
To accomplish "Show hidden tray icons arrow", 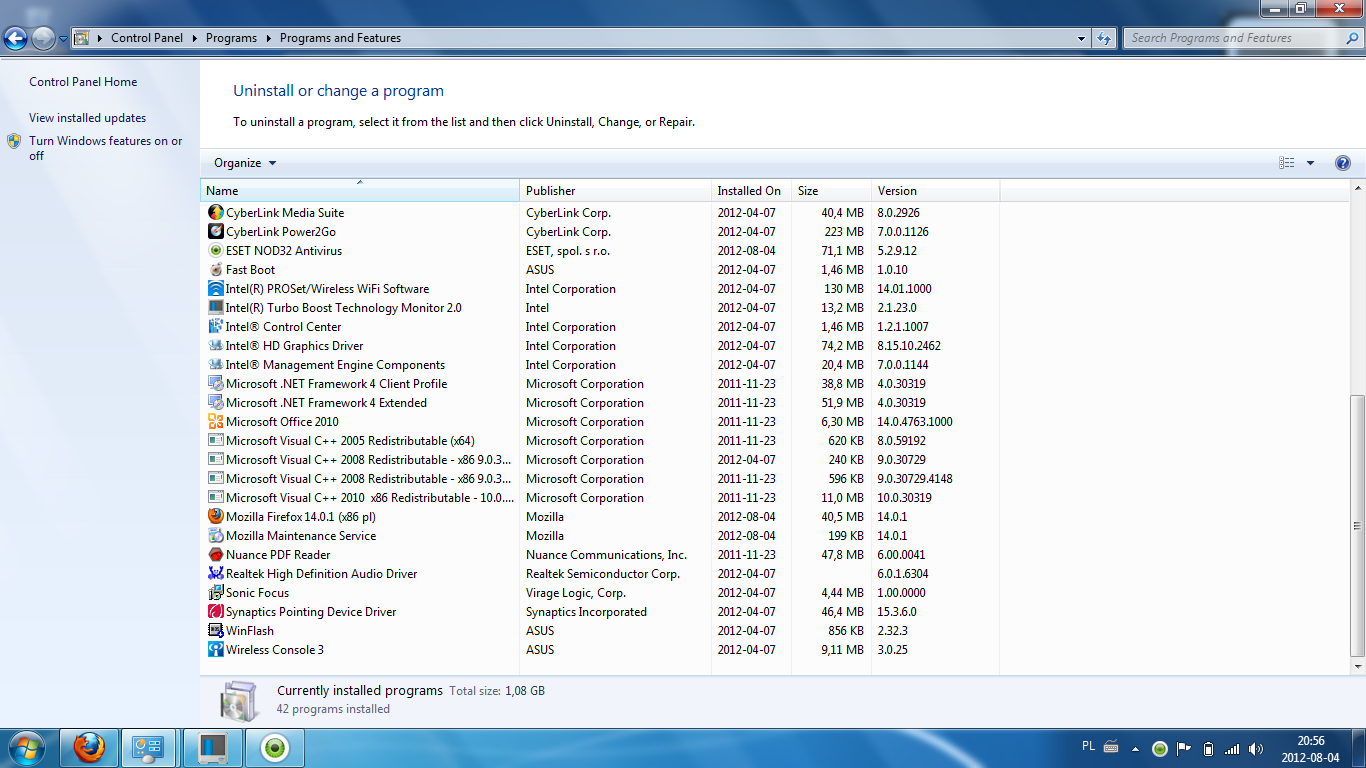I will click(x=1135, y=748).
